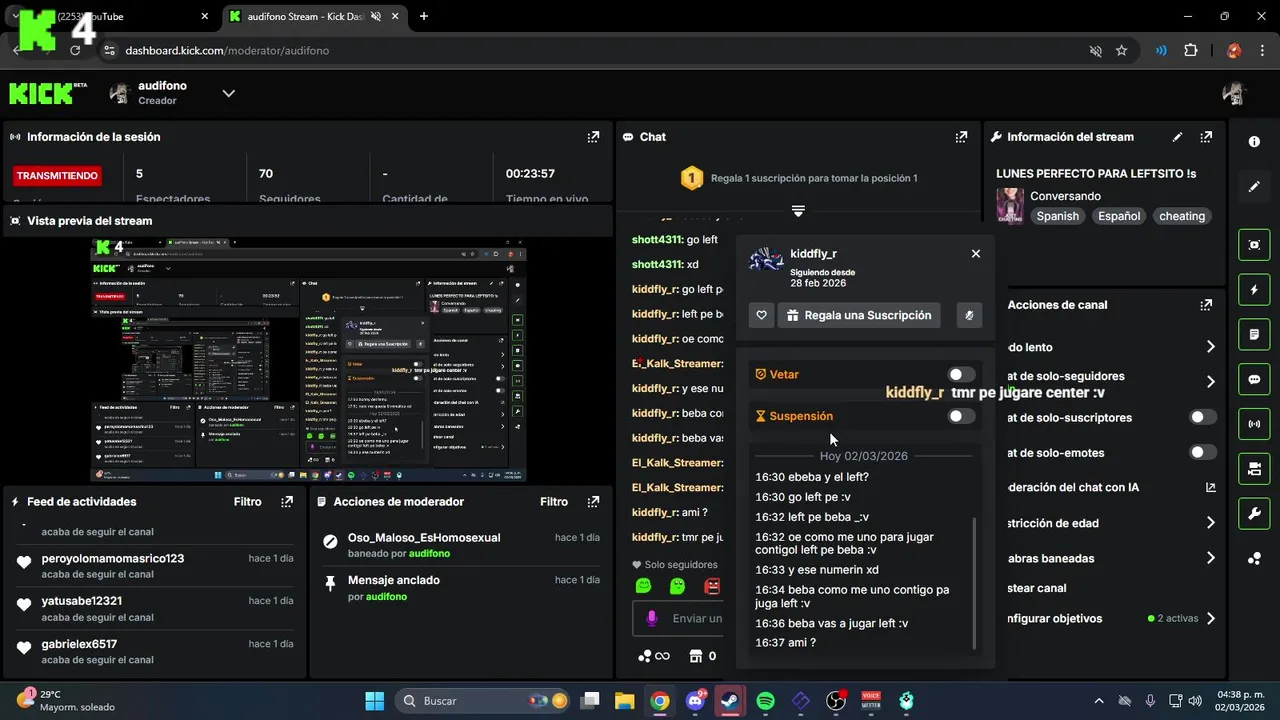Select the audifono Stream Kick Dashboard tab
The image size is (1280, 720).
click(x=314, y=16)
